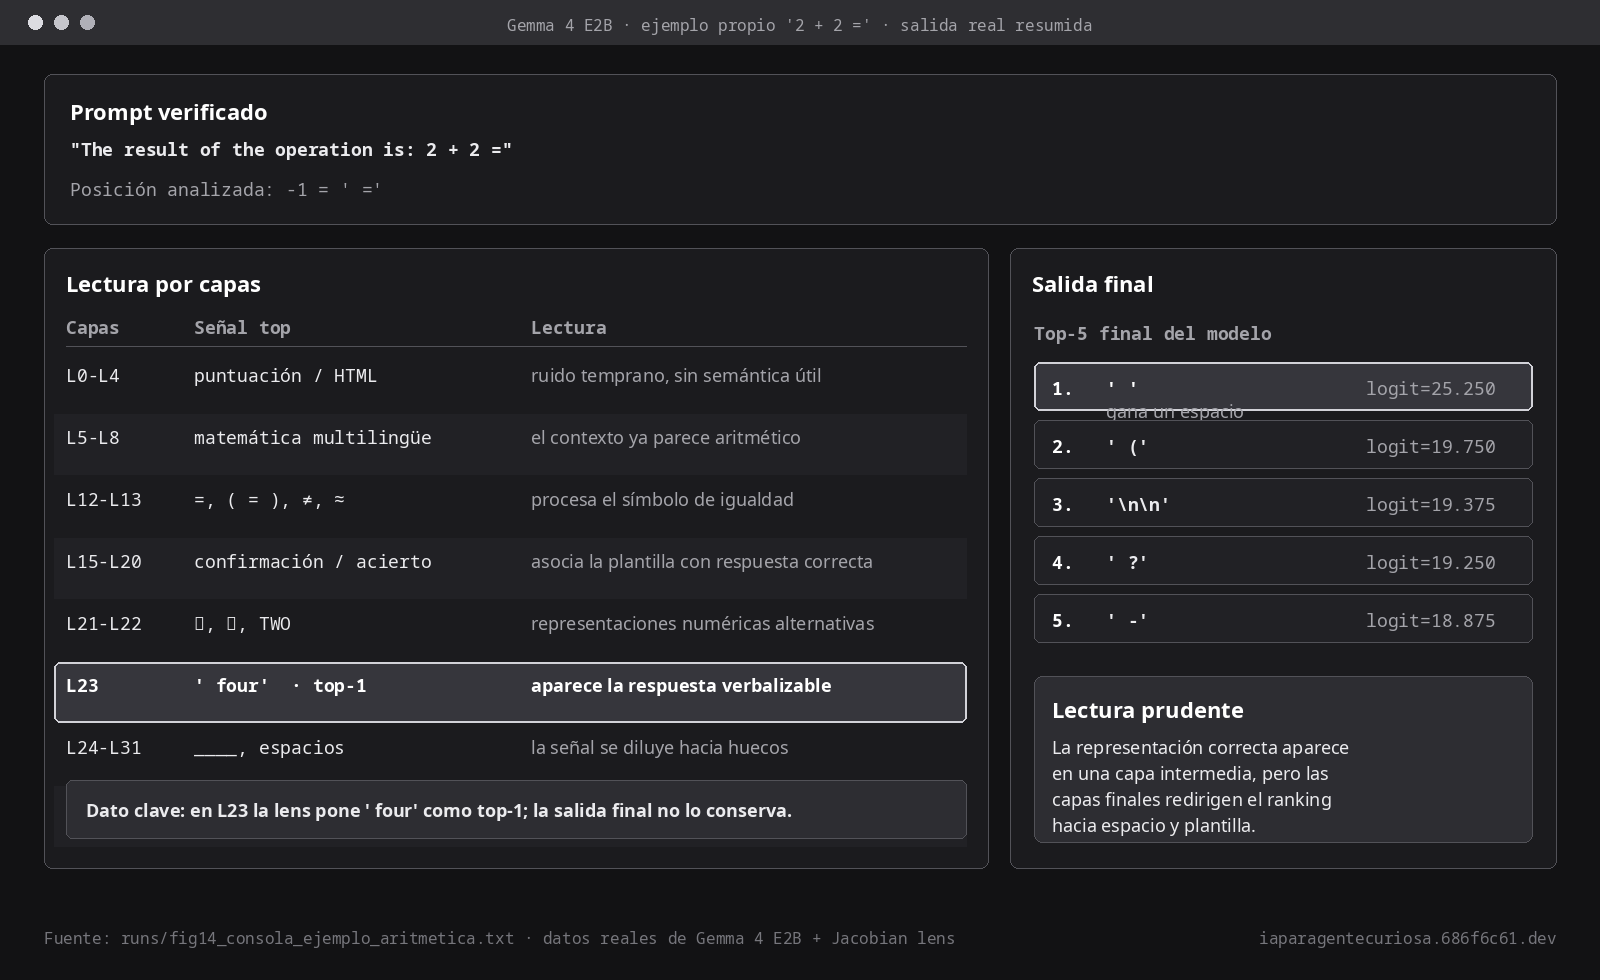Click 'la señal se diluye hacia huecos'

pos(659,748)
